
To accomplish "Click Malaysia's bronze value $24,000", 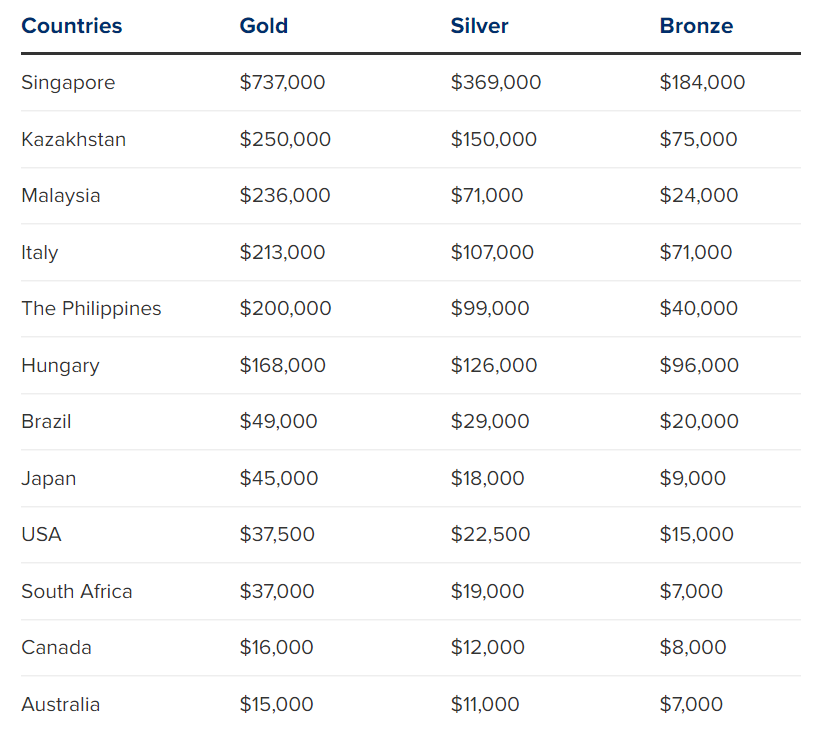I will click(699, 196).
